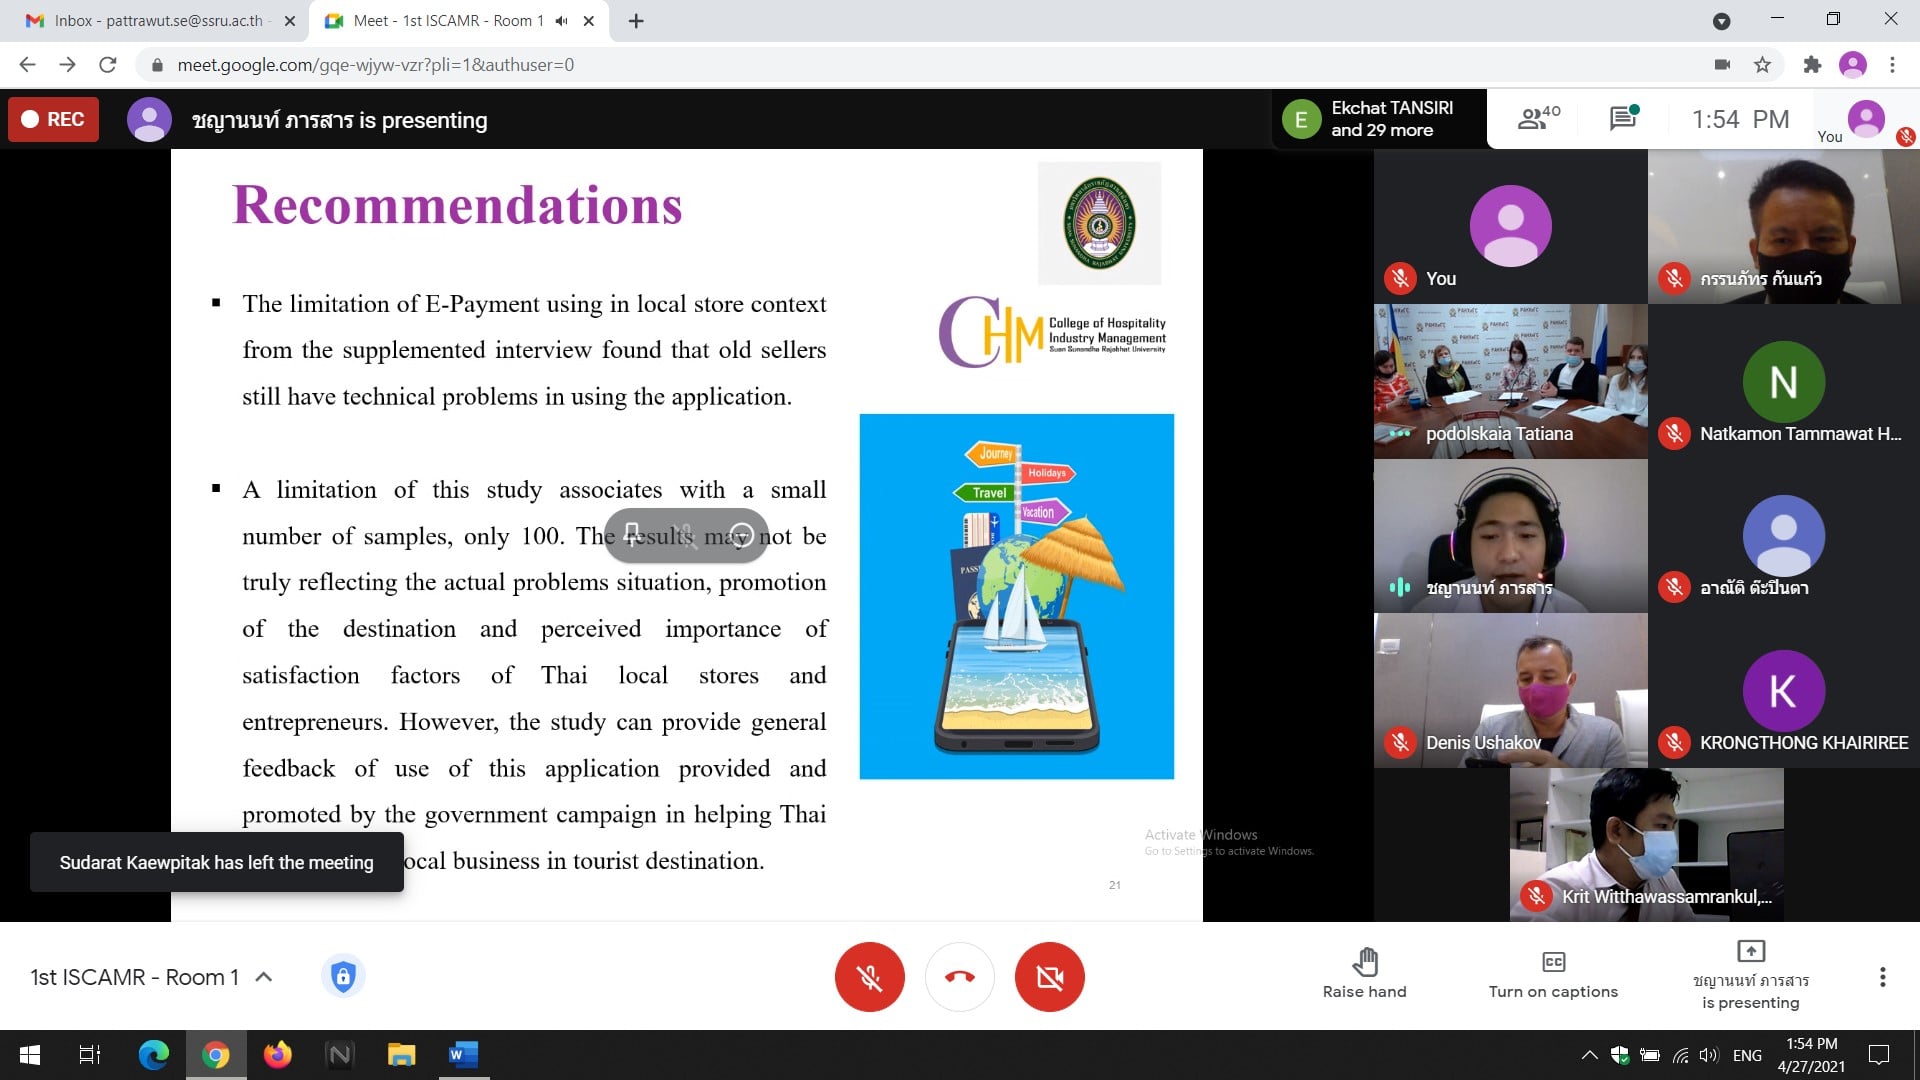The image size is (1920, 1080).
Task: Open the meeting safety shield icon
Action: pos(343,976)
